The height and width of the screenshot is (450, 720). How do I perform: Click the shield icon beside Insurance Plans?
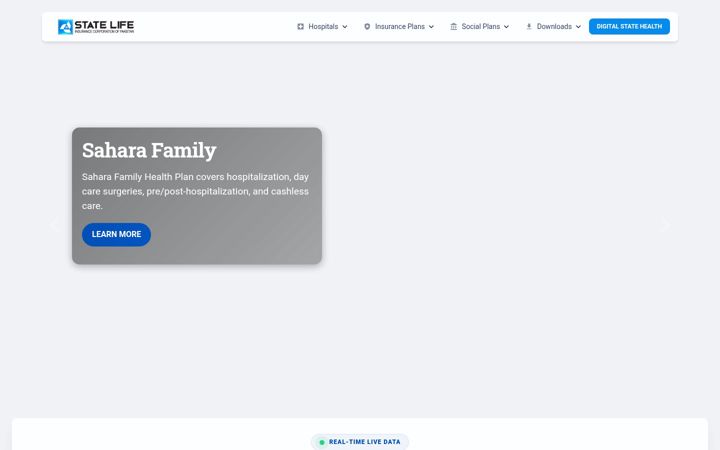367,27
